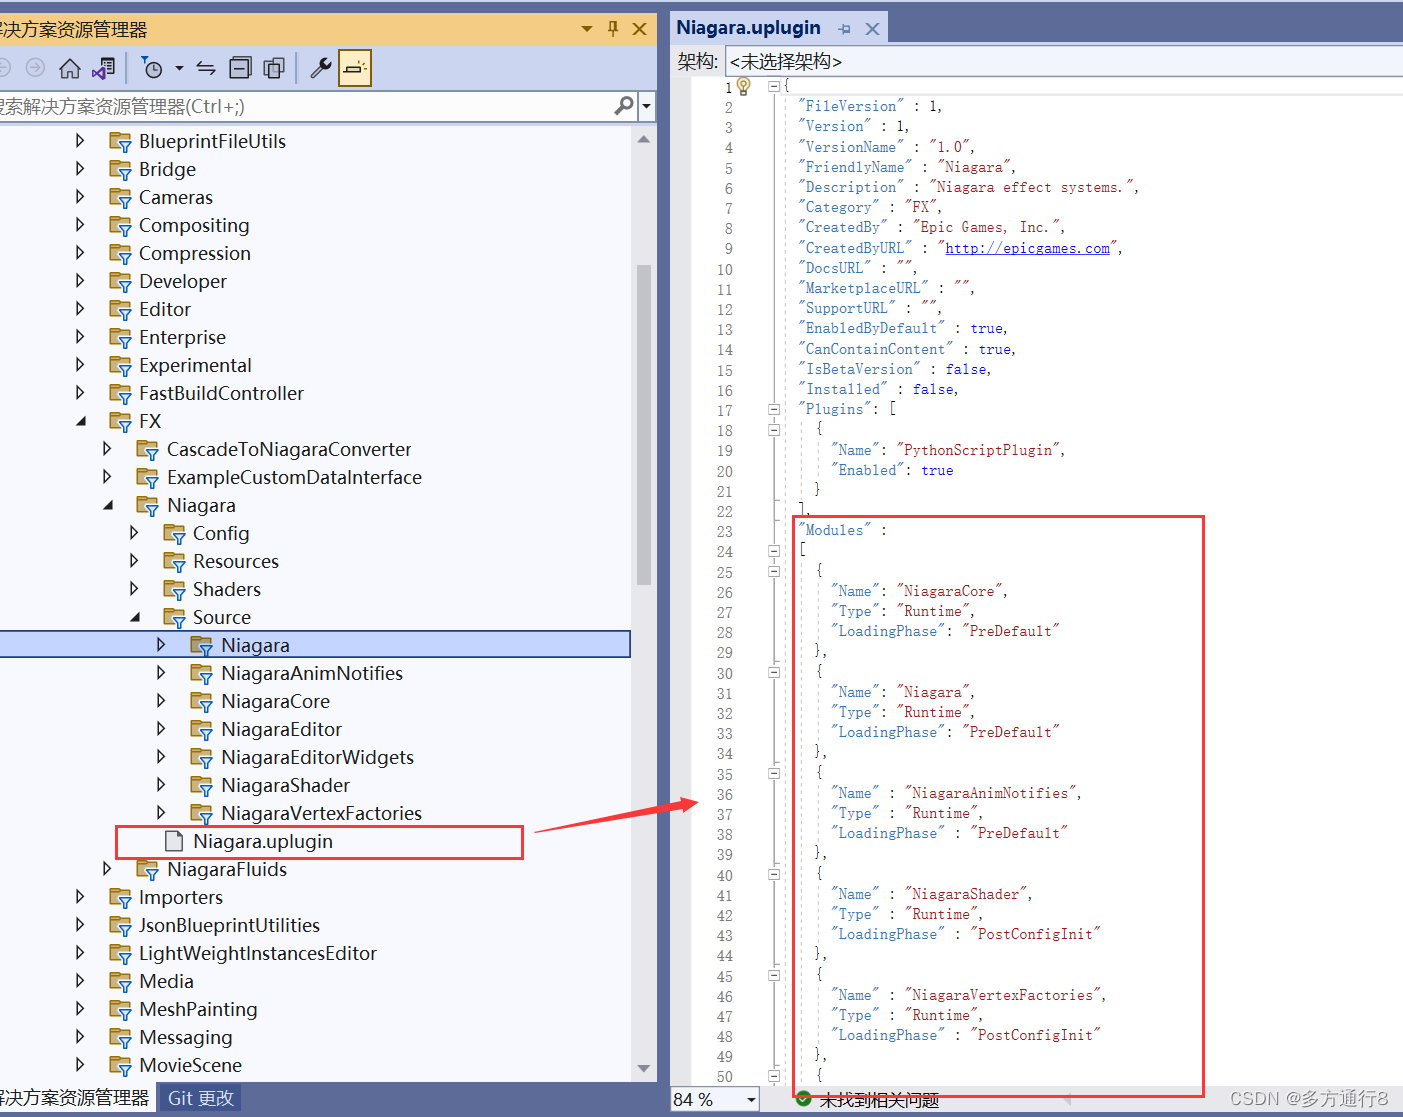The width and height of the screenshot is (1403, 1117).
Task: Toggle the auto-hide pin of Solution Explorer
Action: pos(613,29)
